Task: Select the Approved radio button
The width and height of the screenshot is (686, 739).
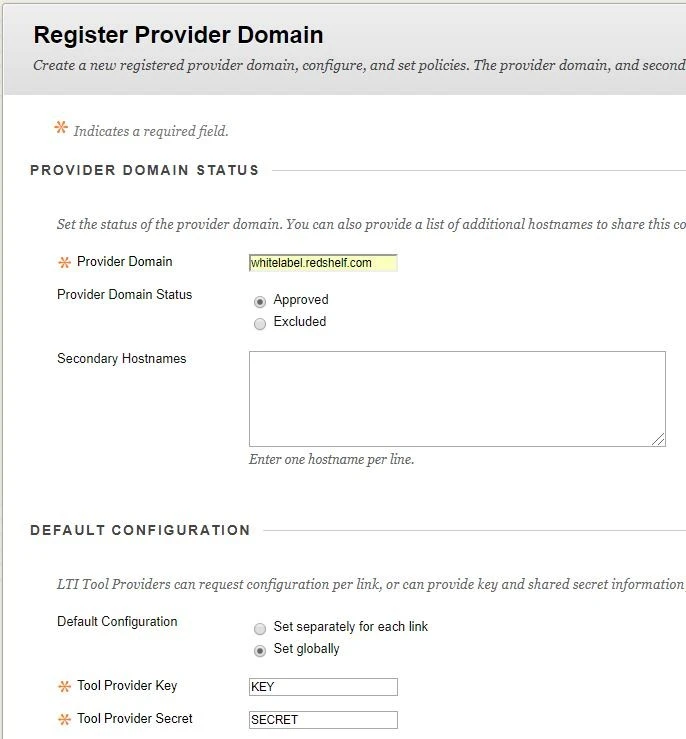Action: click(x=261, y=300)
